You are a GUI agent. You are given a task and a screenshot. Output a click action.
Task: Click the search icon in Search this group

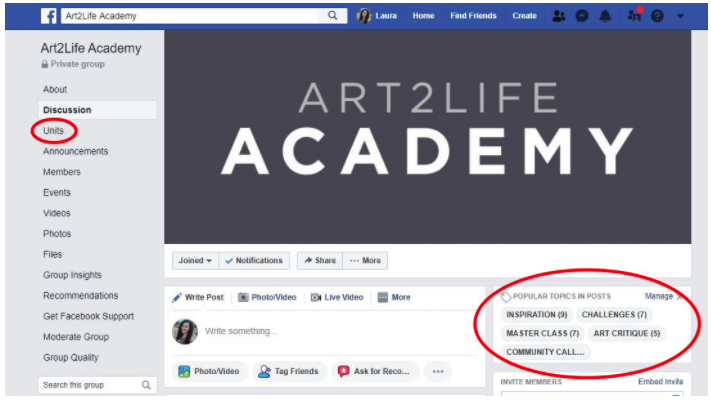point(146,385)
